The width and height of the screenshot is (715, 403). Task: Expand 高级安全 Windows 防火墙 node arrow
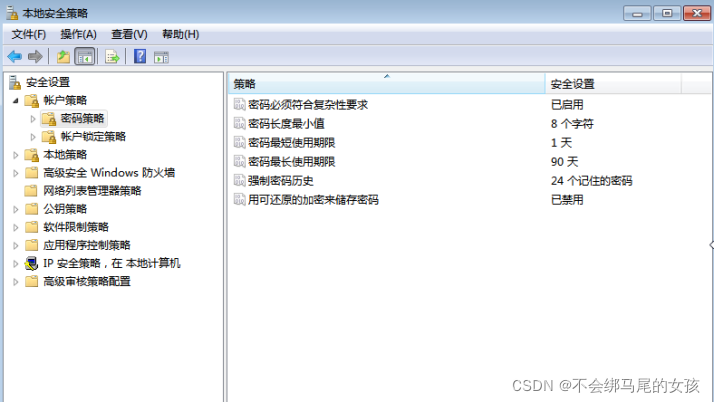16,173
